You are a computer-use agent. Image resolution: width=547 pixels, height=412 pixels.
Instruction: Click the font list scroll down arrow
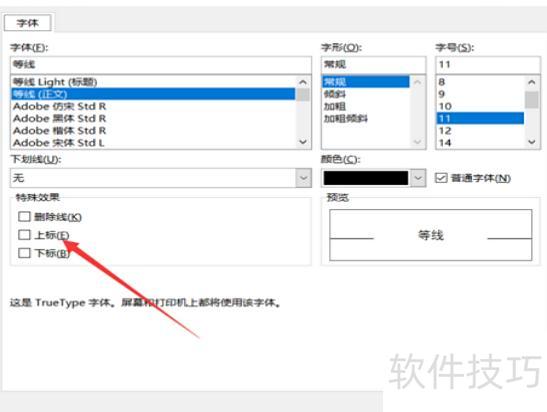coord(303,142)
